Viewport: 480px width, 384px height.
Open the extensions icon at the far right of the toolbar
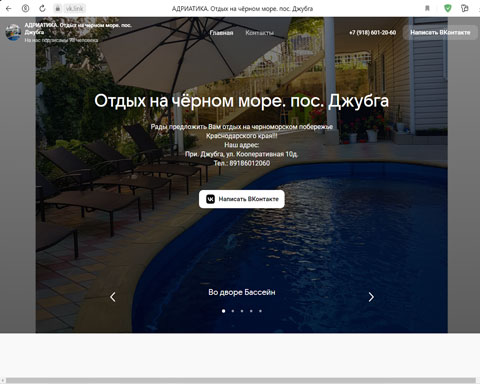[465, 9]
